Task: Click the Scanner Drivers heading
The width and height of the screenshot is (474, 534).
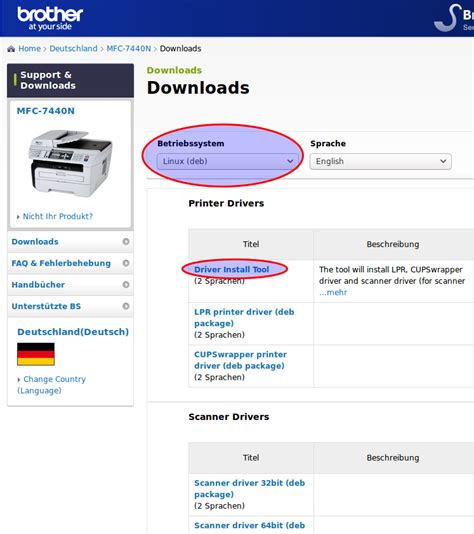Action: 228,417
